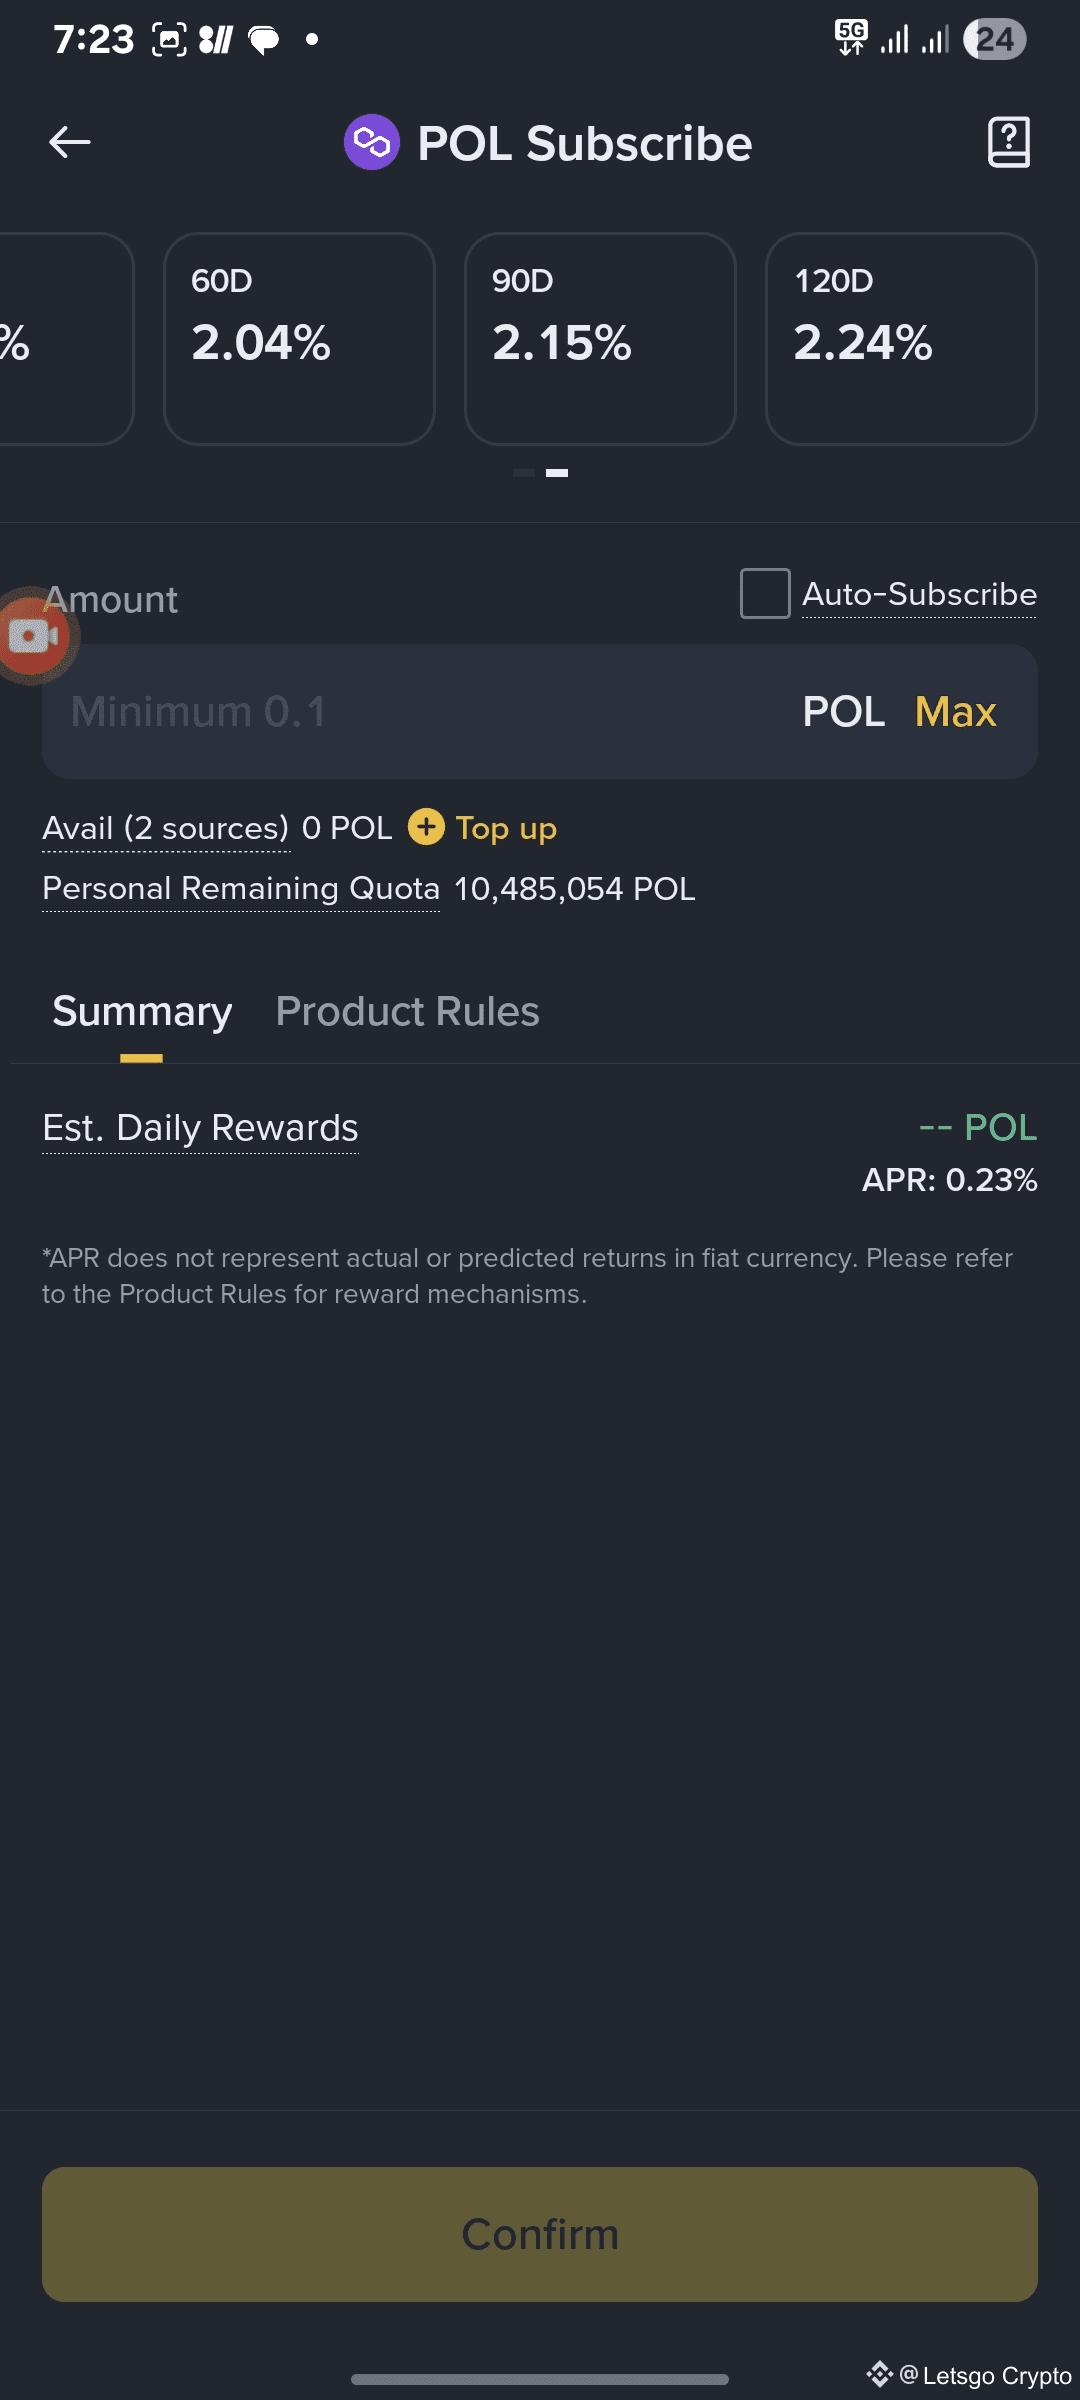
Task: Tap the Top up link
Action: [506, 828]
